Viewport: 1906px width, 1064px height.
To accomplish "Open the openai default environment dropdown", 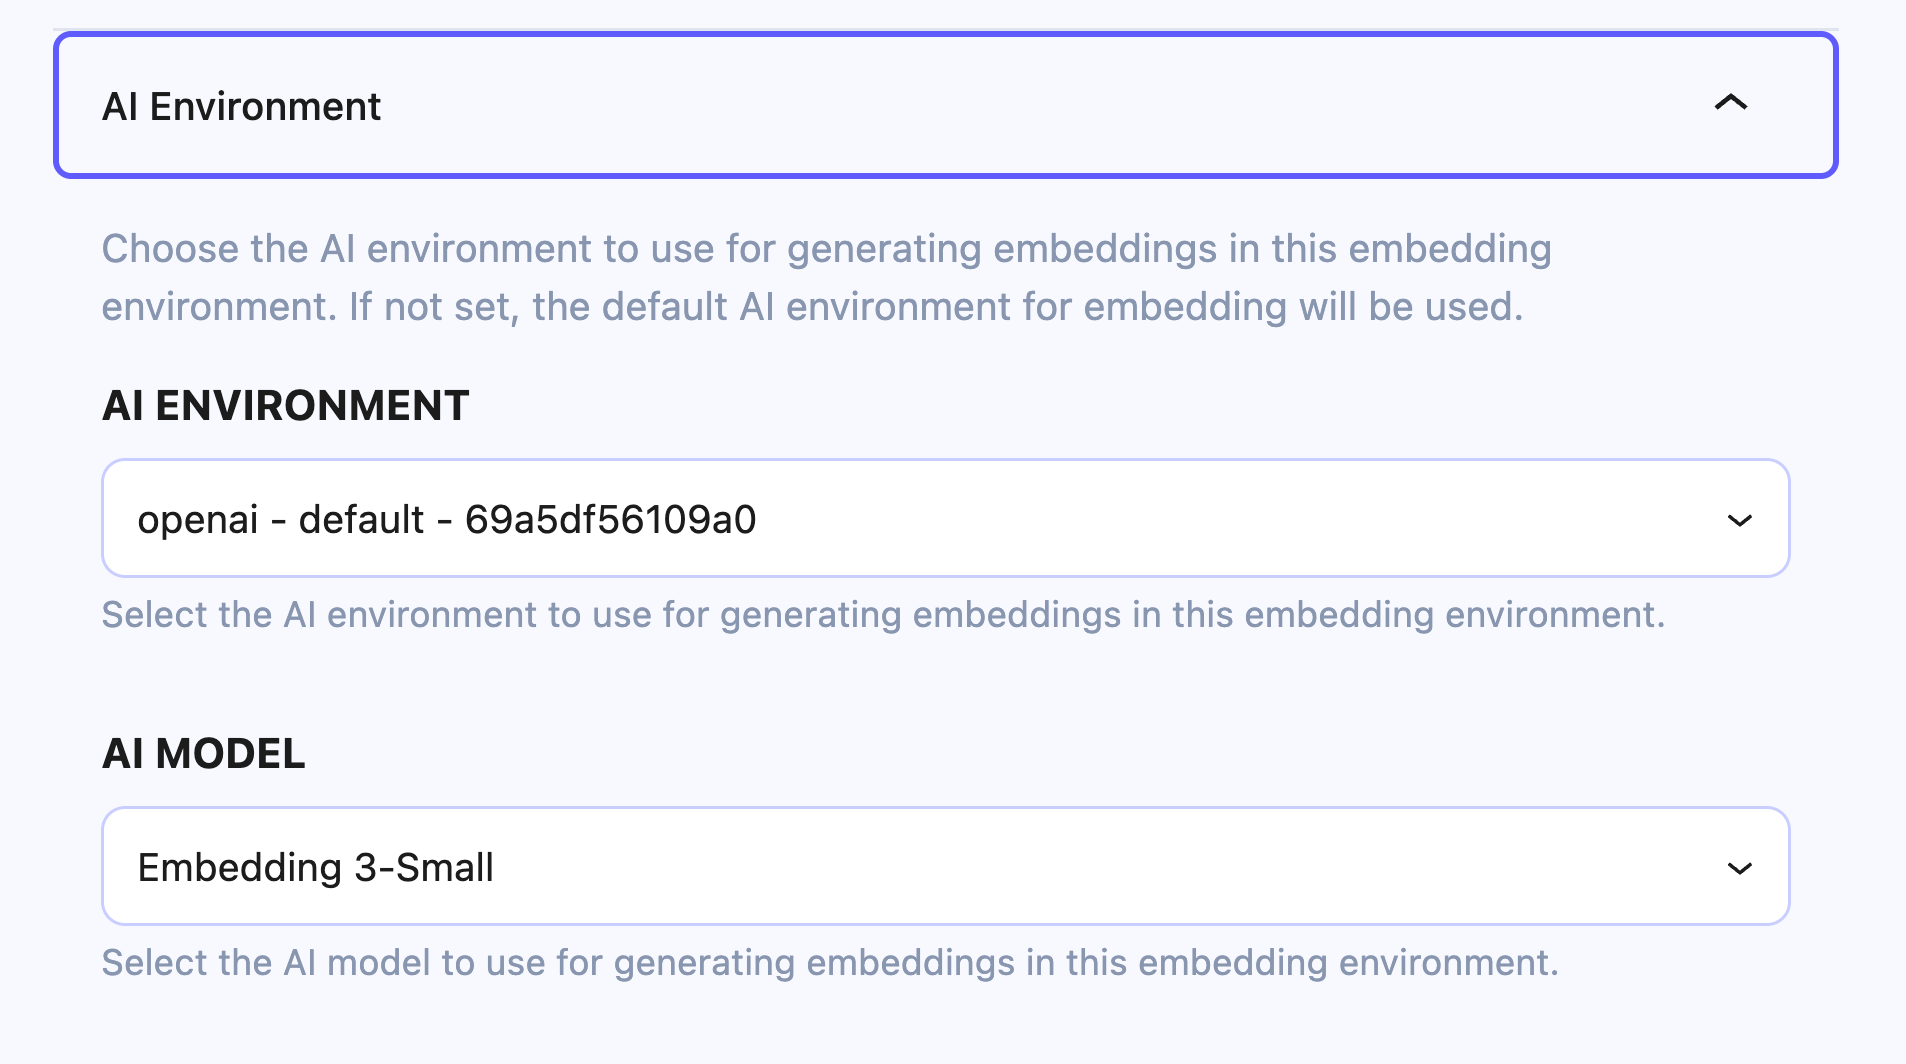I will tap(944, 518).
